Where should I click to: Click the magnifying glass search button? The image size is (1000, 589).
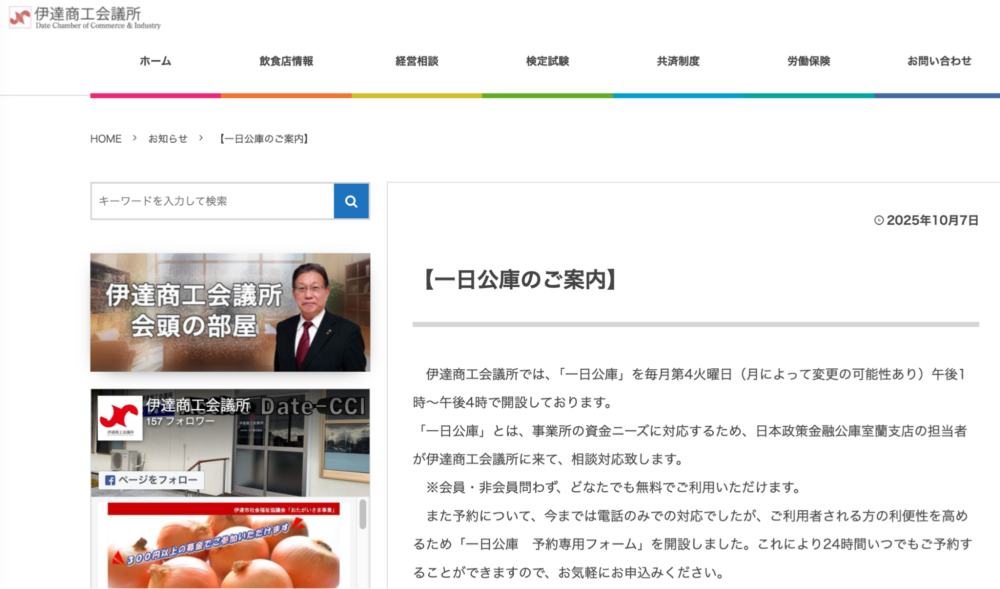click(x=351, y=201)
